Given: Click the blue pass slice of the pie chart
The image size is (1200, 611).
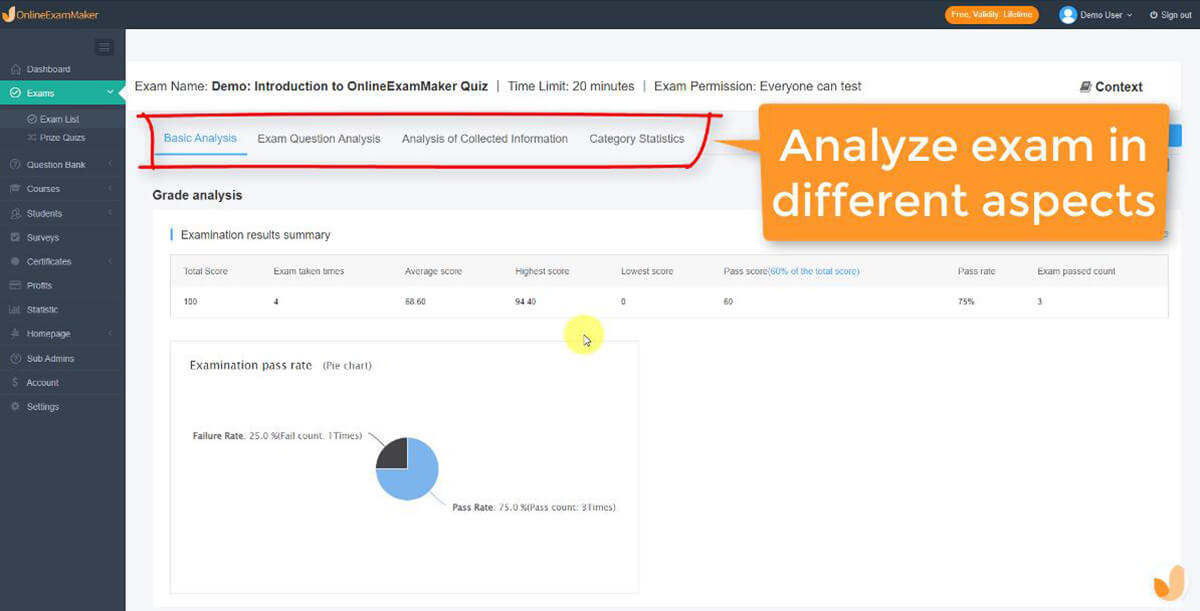Looking at the screenshot, I should point(414,477).
